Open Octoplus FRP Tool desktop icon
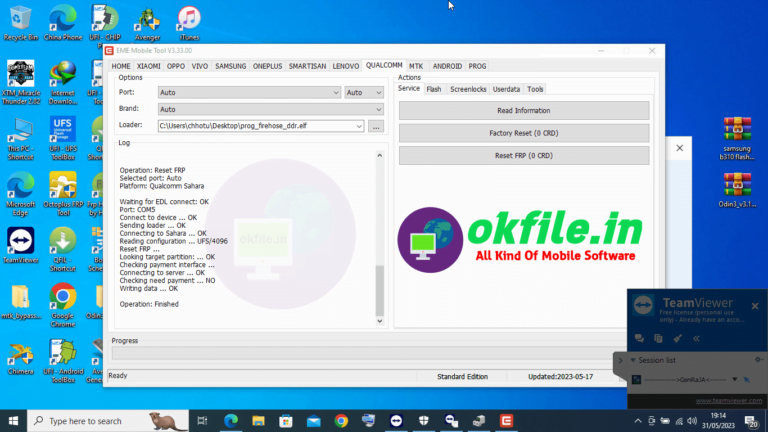The image size is (768, 432). pyautogui.click(x=63, y=194)
